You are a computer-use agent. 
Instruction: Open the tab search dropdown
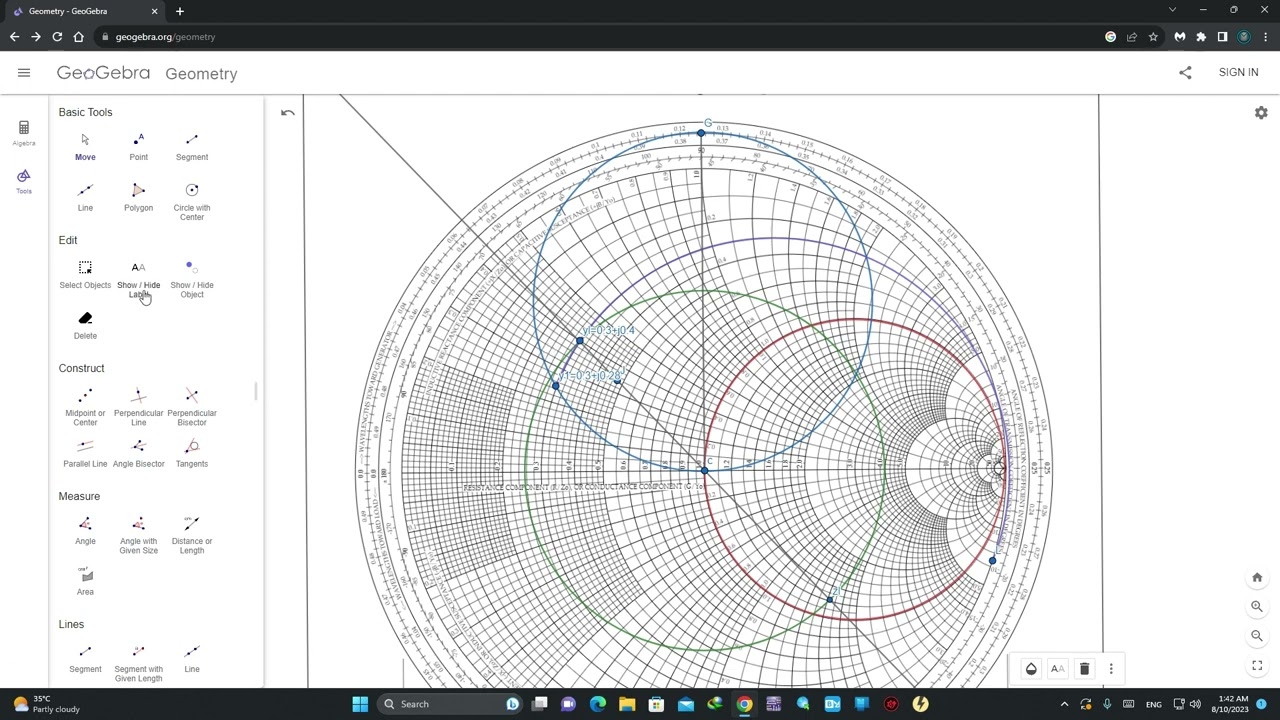pyautogui.click(x=1172, y=10)
